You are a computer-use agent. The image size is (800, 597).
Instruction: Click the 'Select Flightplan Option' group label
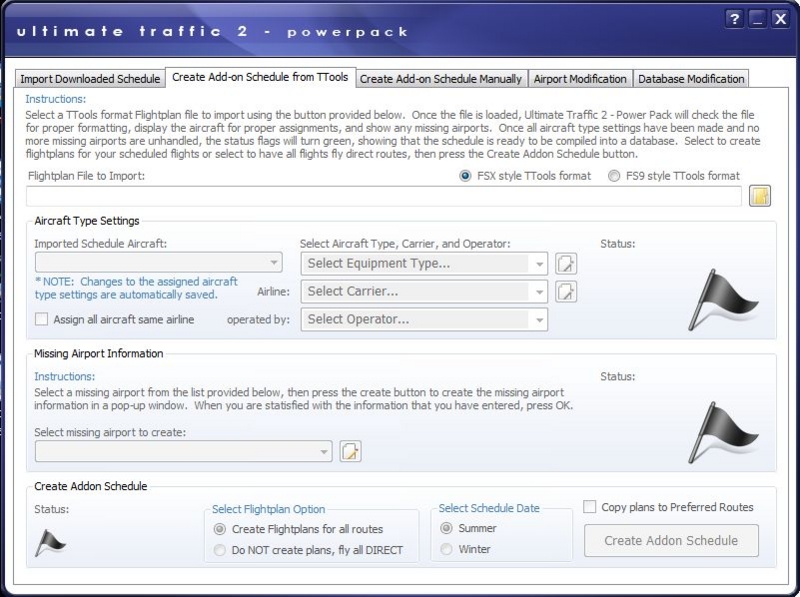(268, 509)
